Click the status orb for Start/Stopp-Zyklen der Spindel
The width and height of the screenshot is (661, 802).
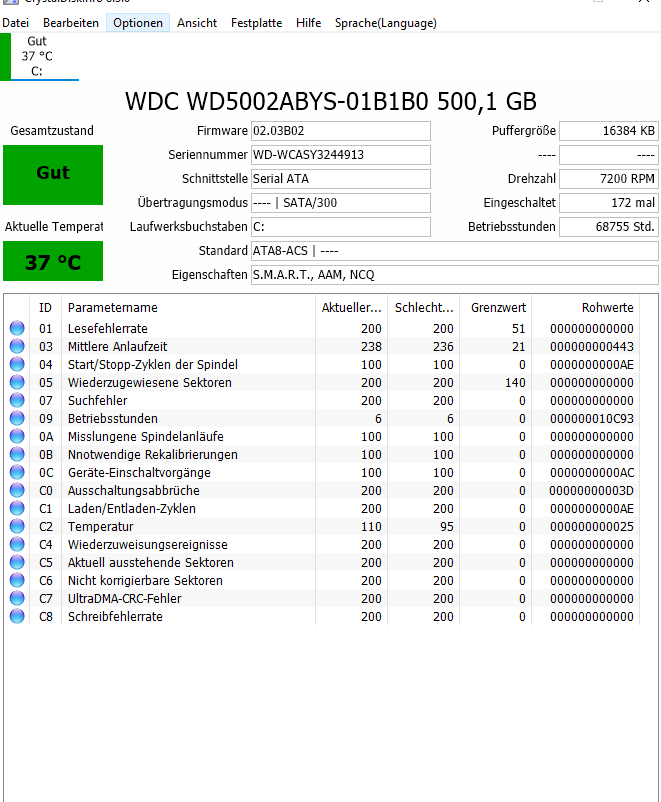[x=17, y=364]
